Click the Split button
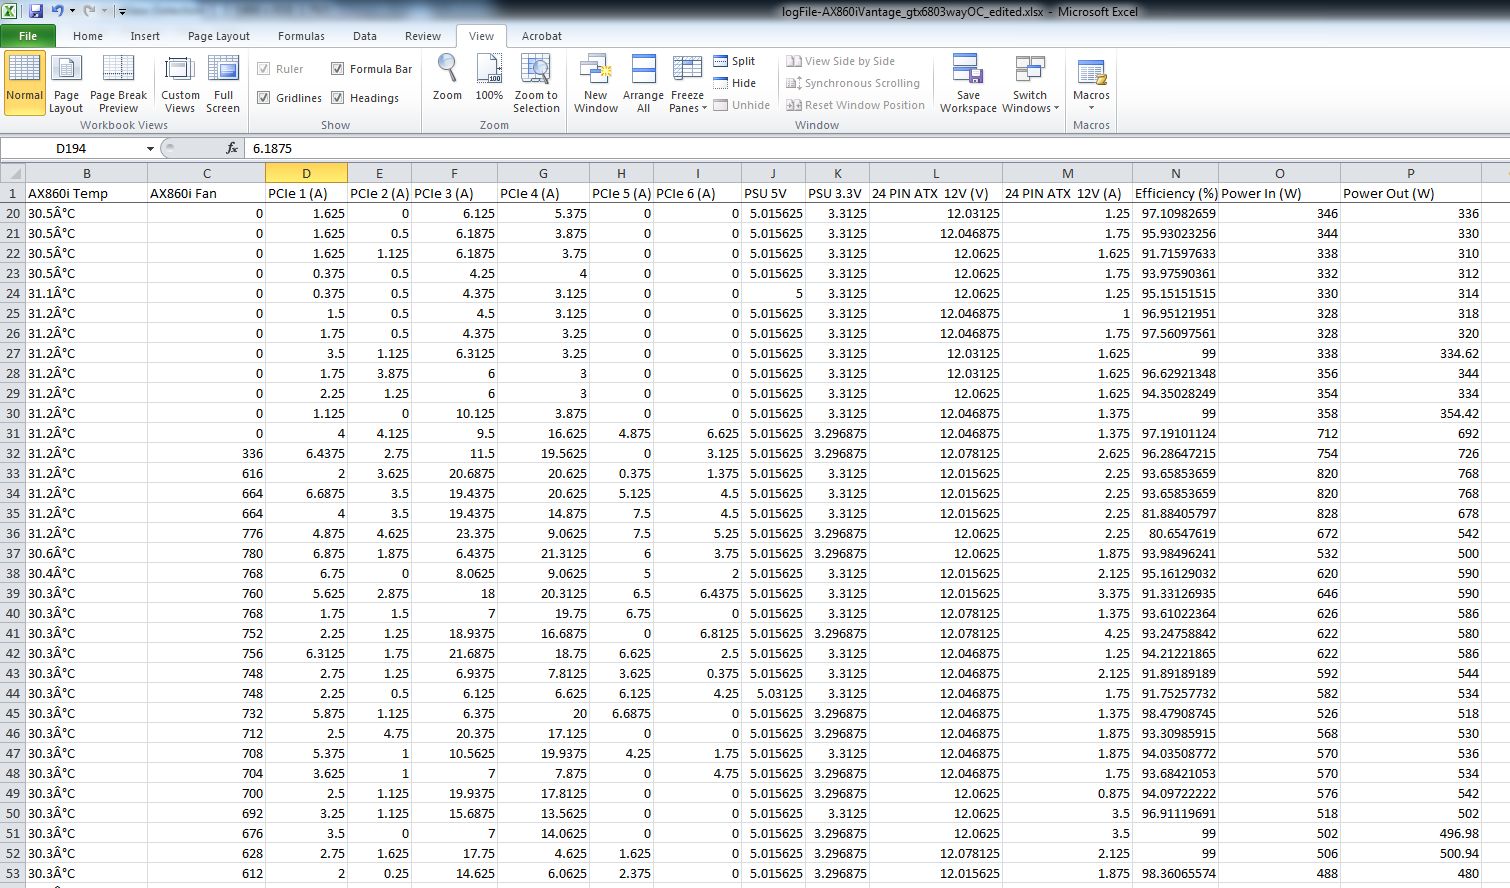 click(734, 61)
